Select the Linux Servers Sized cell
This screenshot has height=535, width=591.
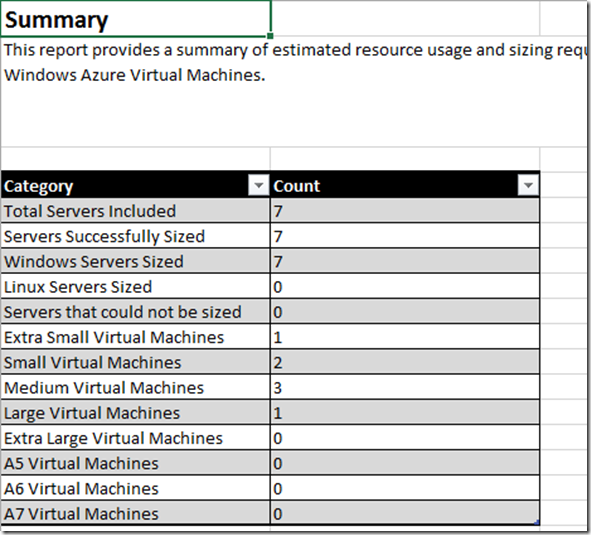(135, 287)
